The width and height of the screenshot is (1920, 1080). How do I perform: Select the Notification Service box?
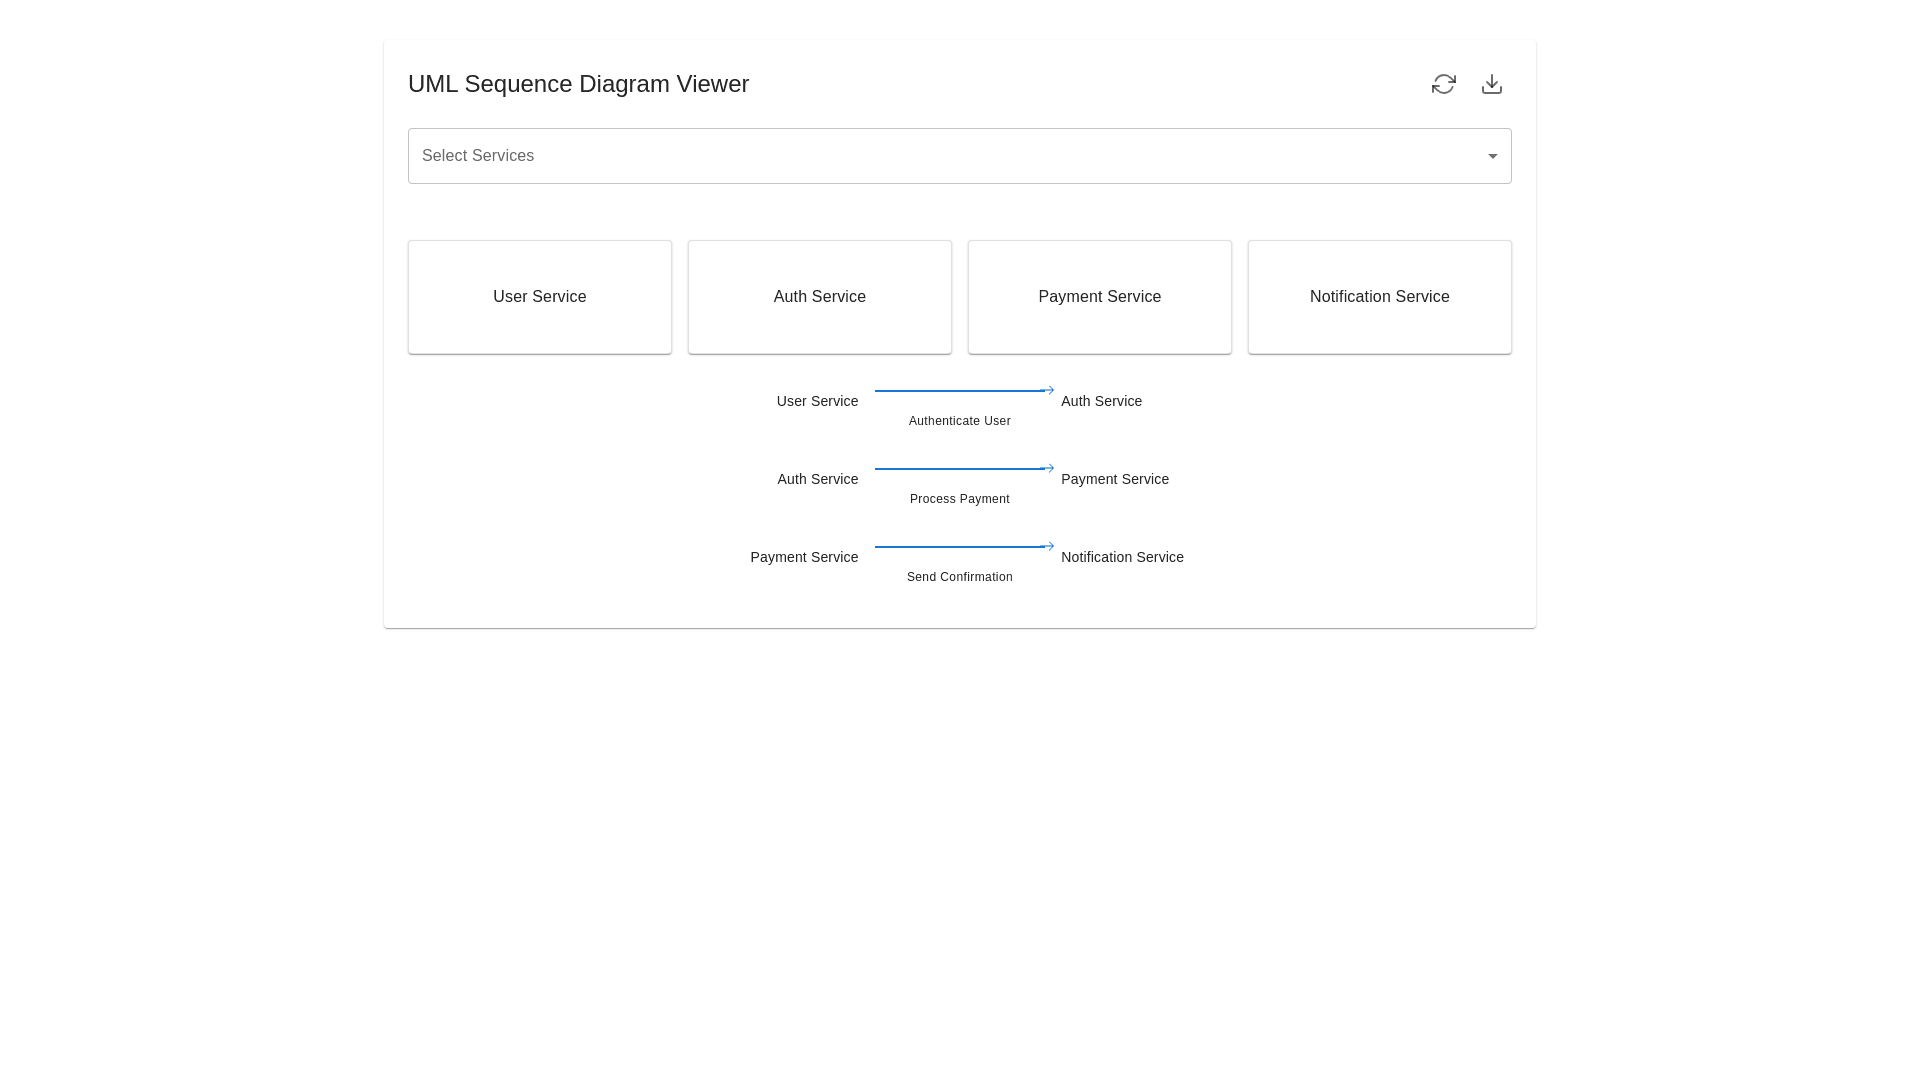(1379, 296)
